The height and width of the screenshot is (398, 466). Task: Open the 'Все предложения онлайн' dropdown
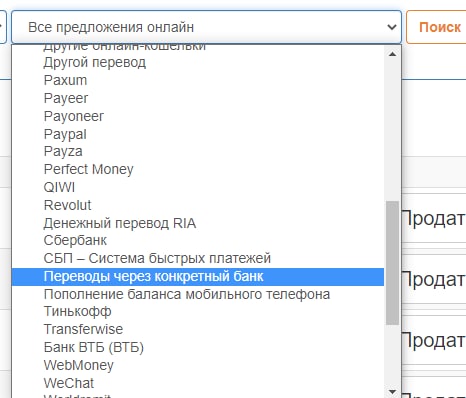point(206,27)
